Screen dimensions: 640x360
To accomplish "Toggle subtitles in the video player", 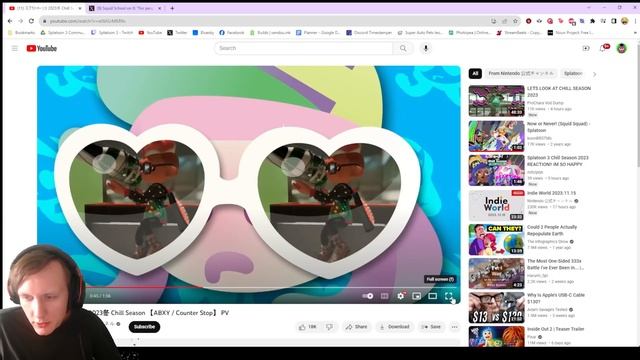I will [x=384, y=296].
